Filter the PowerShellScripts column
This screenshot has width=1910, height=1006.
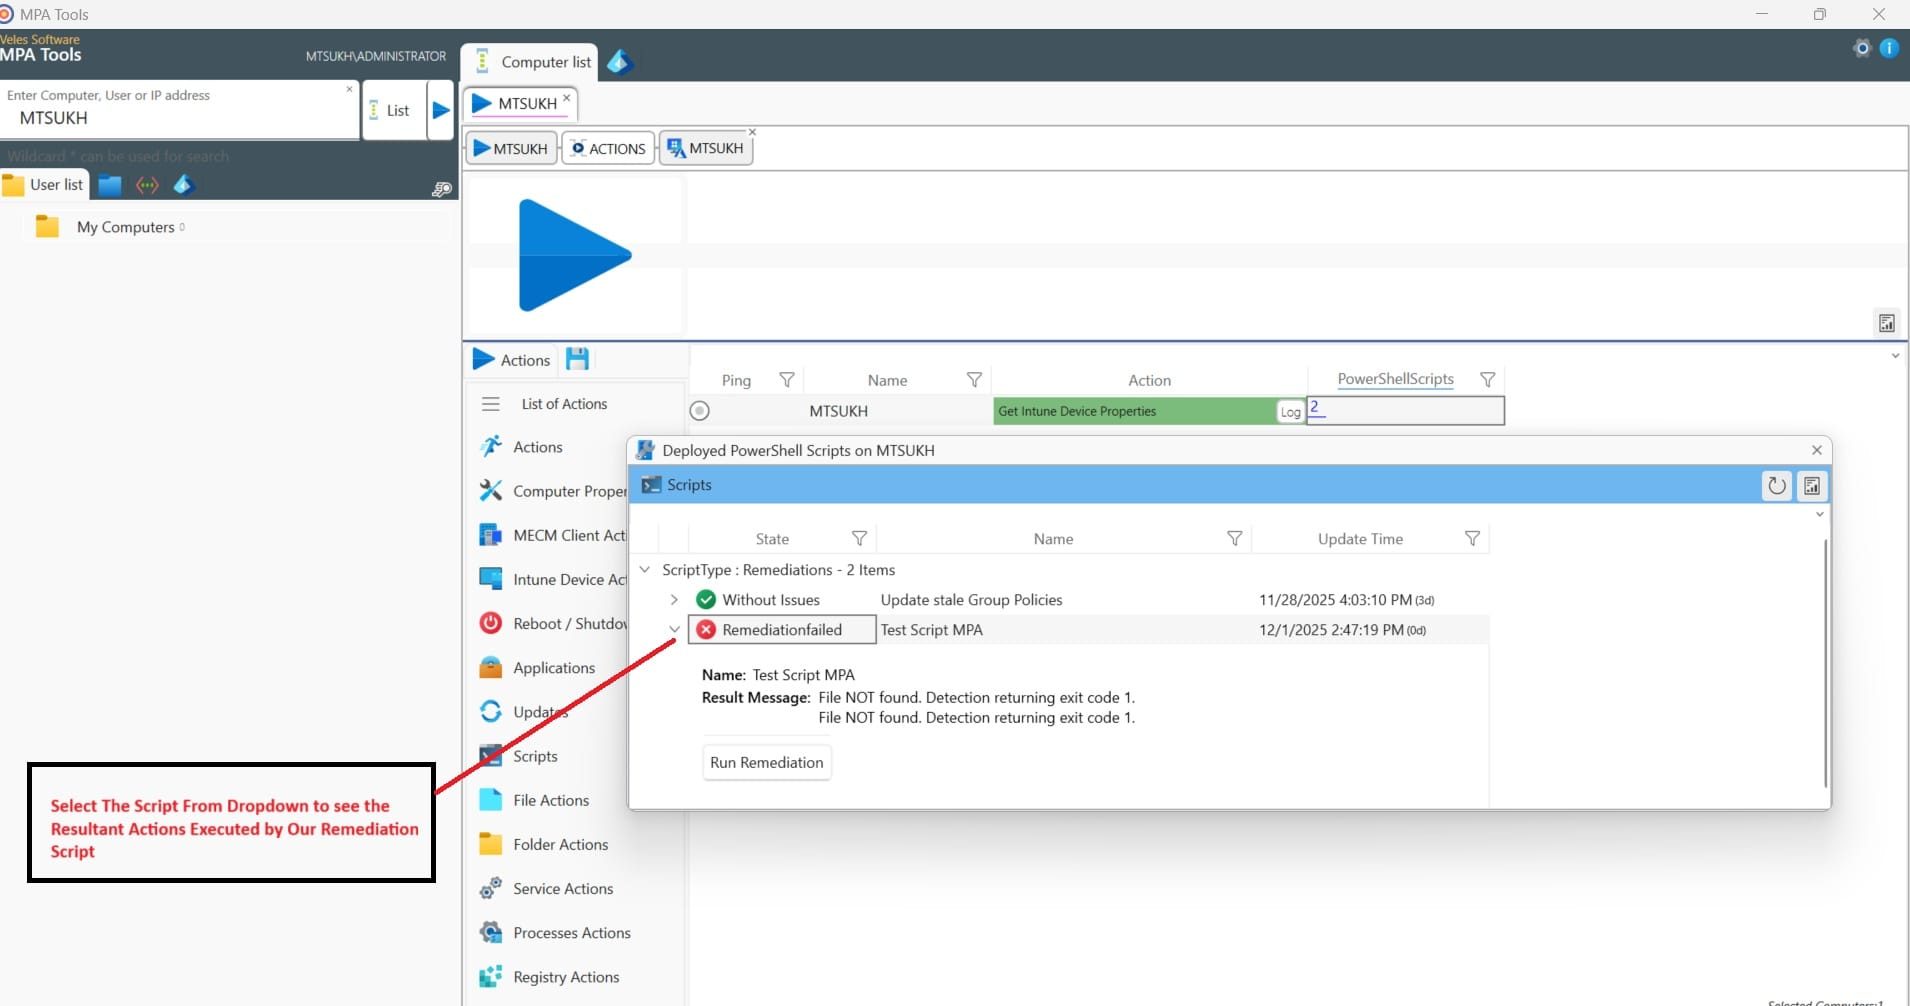tap(1487, 380)
